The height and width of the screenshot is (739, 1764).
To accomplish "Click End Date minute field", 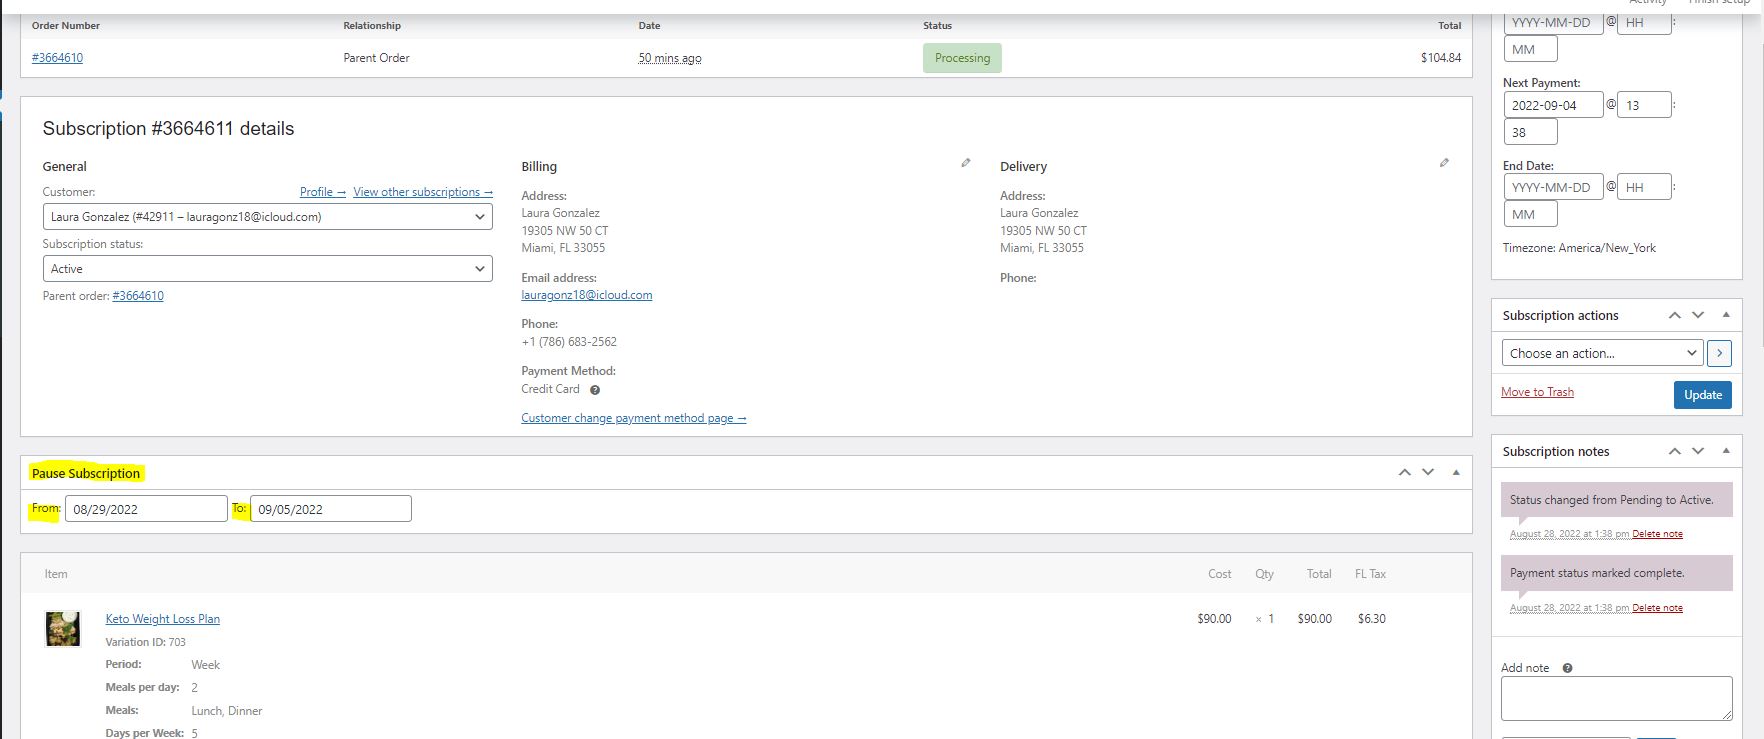I will point(1530,214).
